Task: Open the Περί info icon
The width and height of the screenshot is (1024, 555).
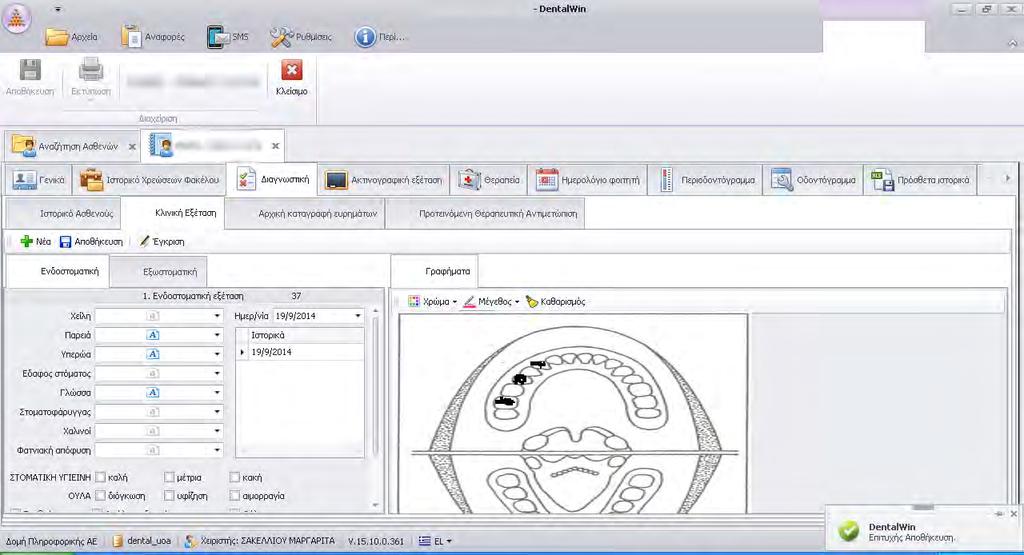Action: pos(365,37)
